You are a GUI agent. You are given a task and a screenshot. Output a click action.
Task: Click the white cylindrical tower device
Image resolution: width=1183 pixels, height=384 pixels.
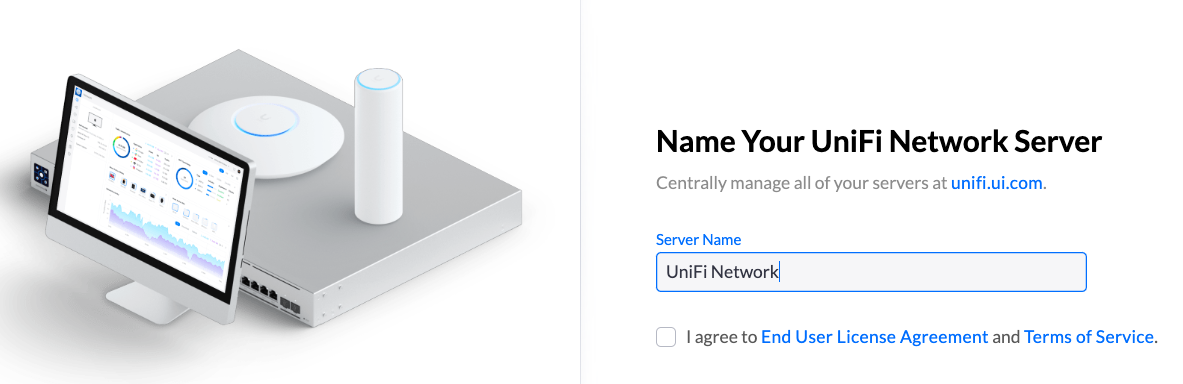[x=379, y=146]
